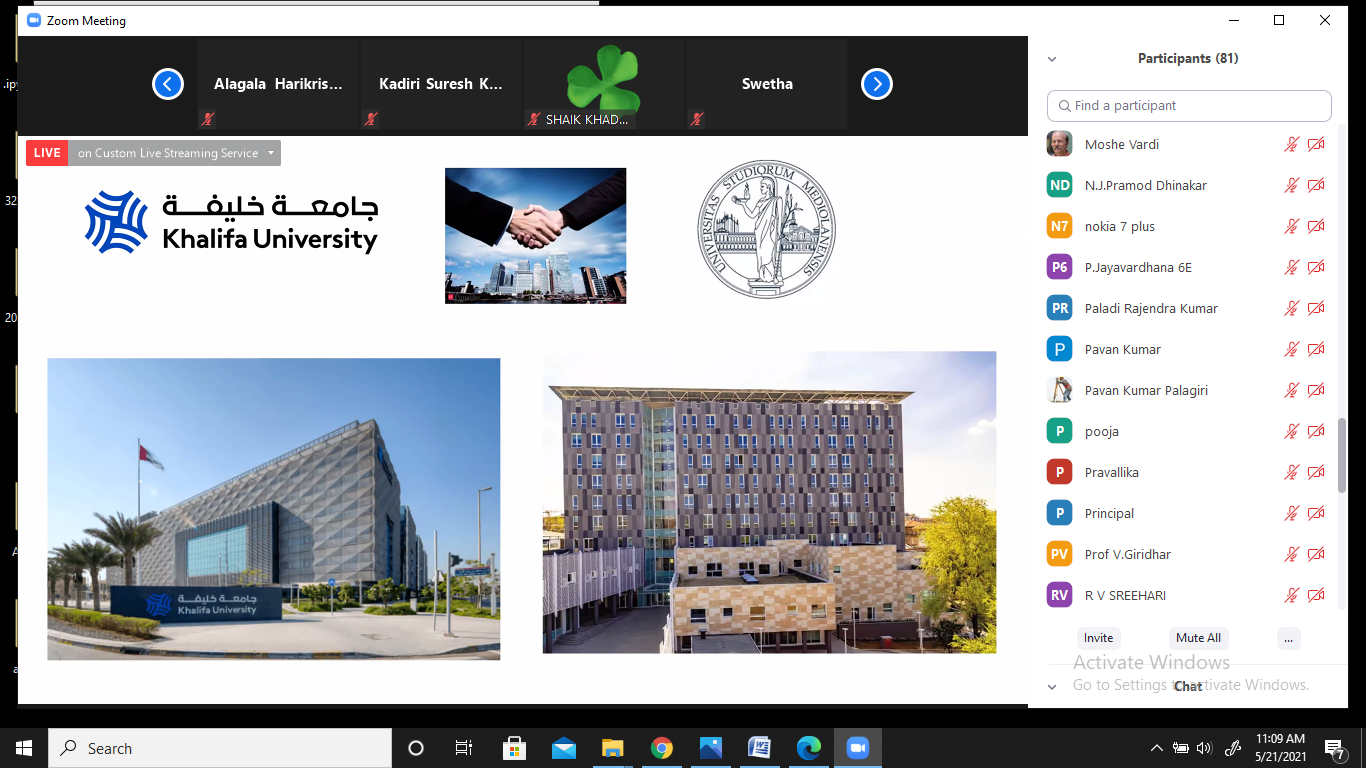Click Pavan Kumar's muted microphone icon
Screen dimensions: 1366x768
1292,350
